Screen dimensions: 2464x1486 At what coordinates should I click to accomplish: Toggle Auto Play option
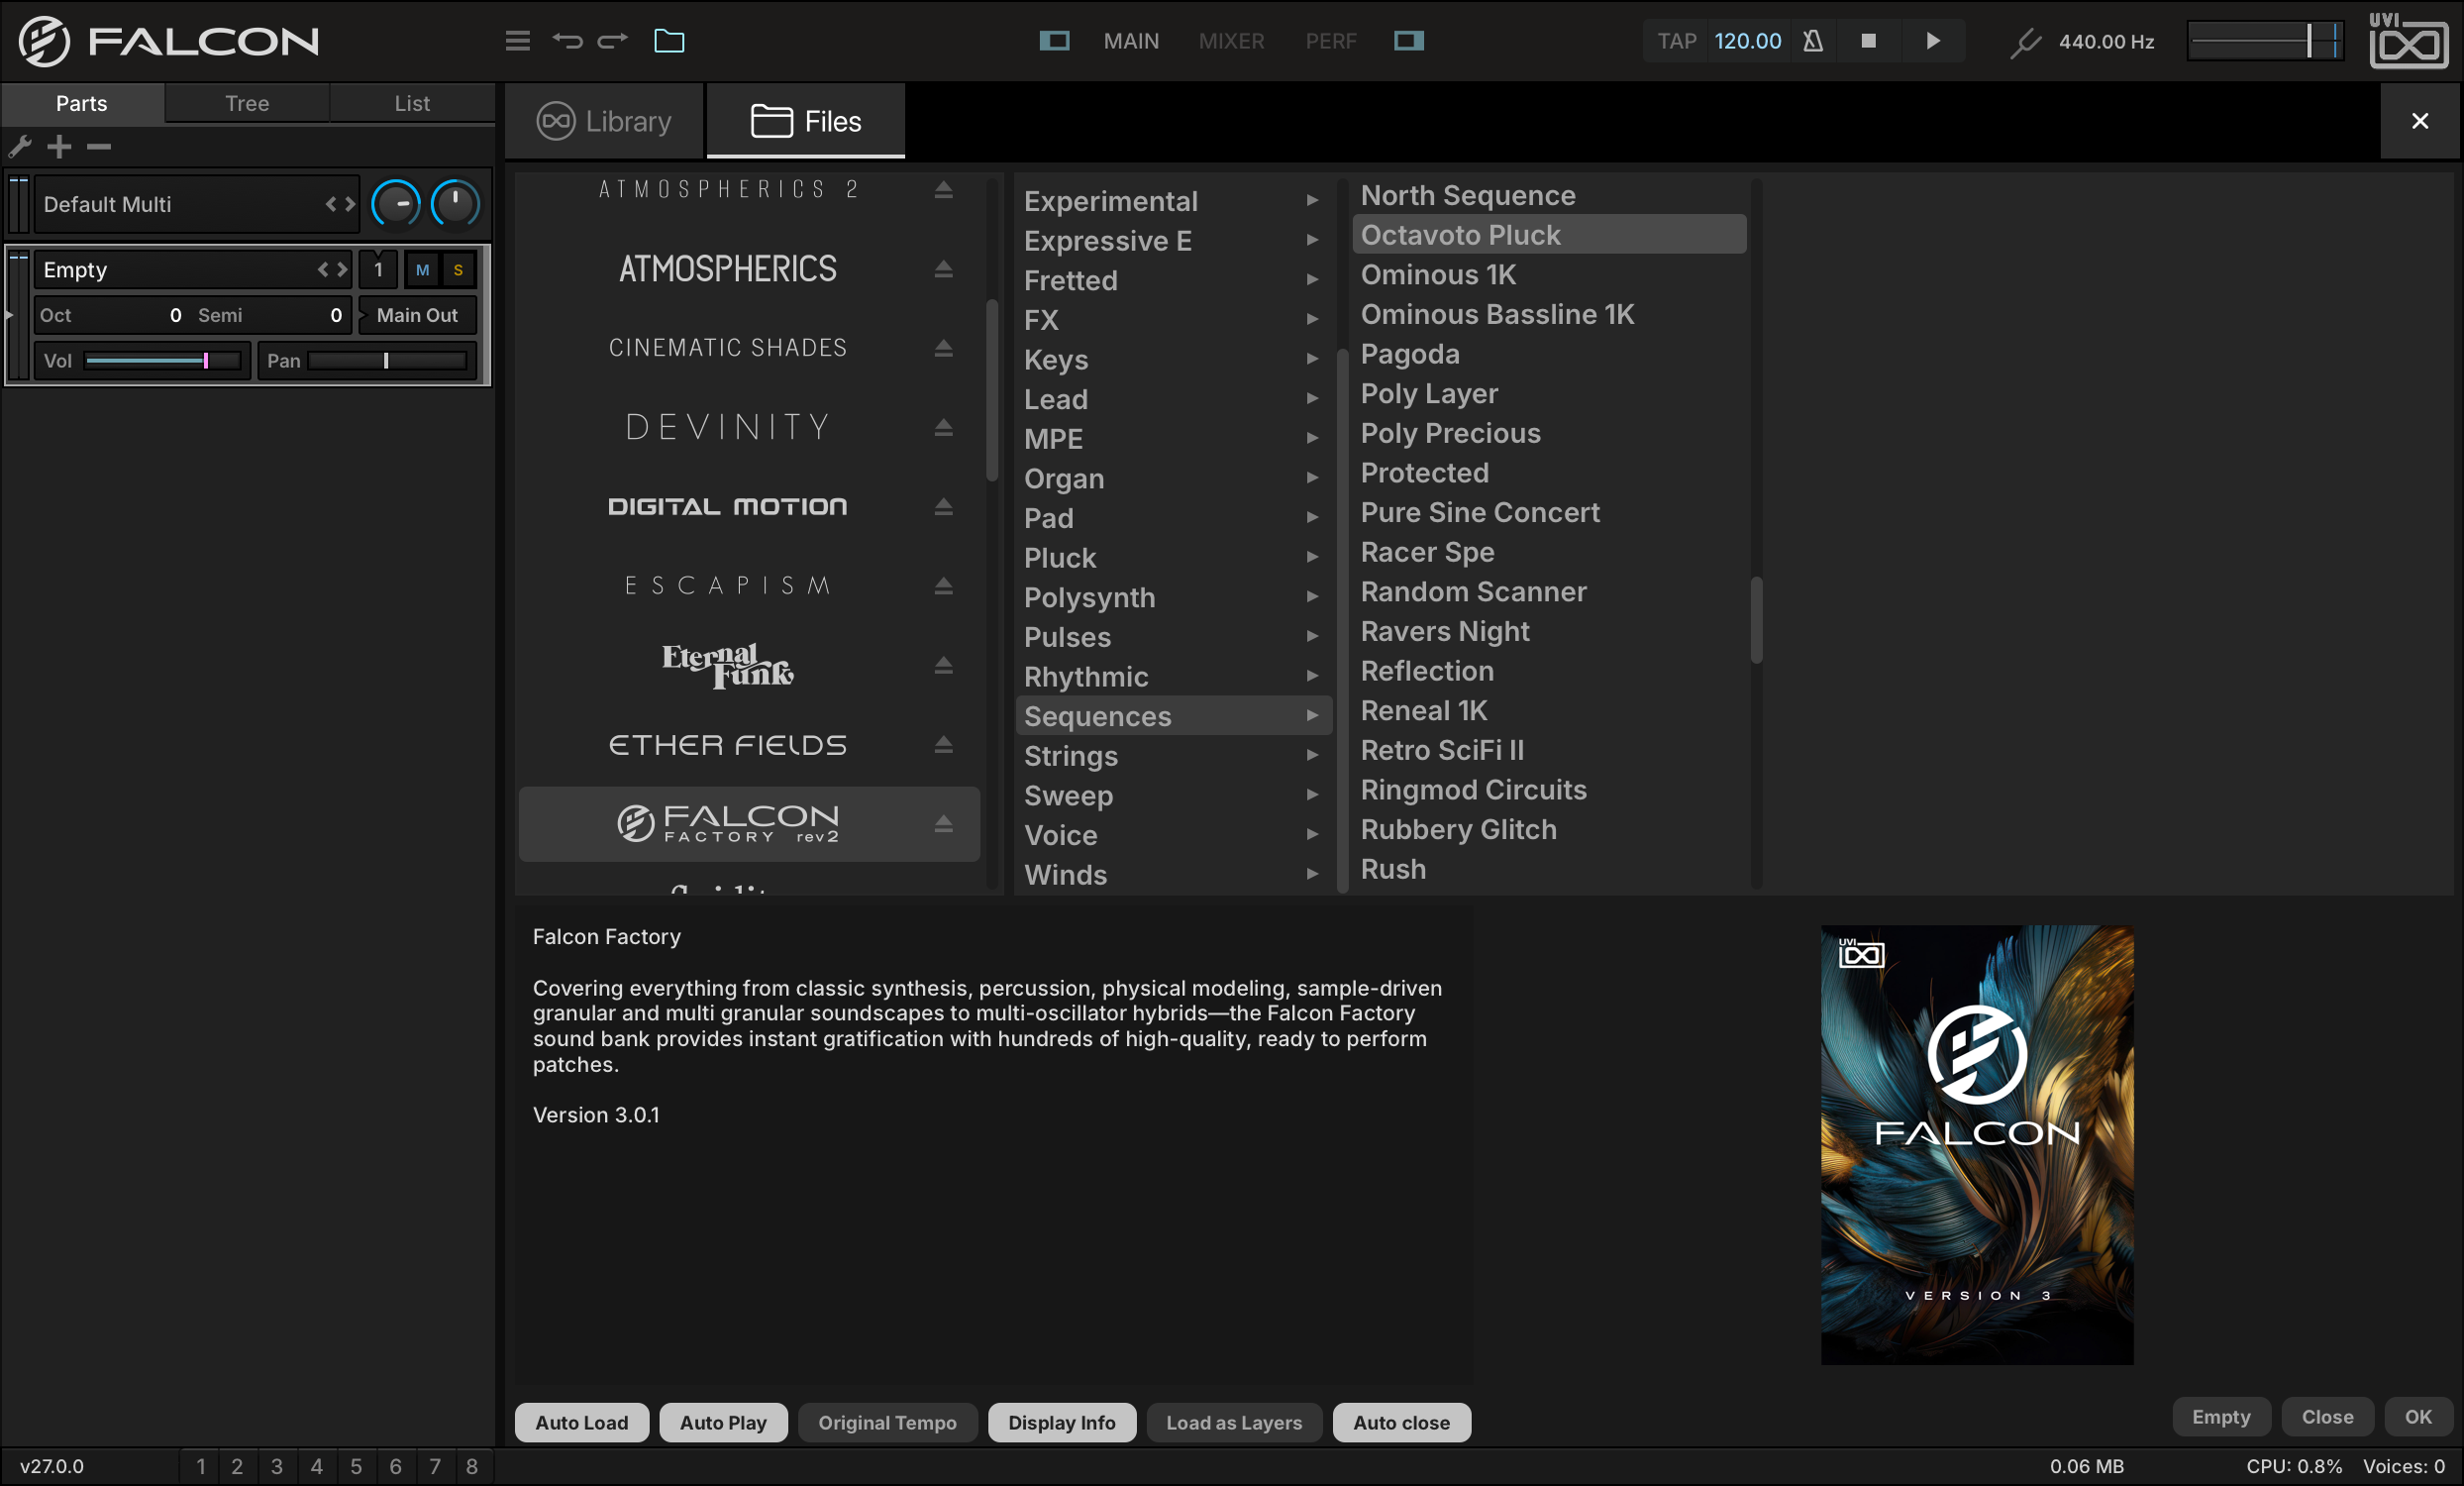tap(723, 1422)
